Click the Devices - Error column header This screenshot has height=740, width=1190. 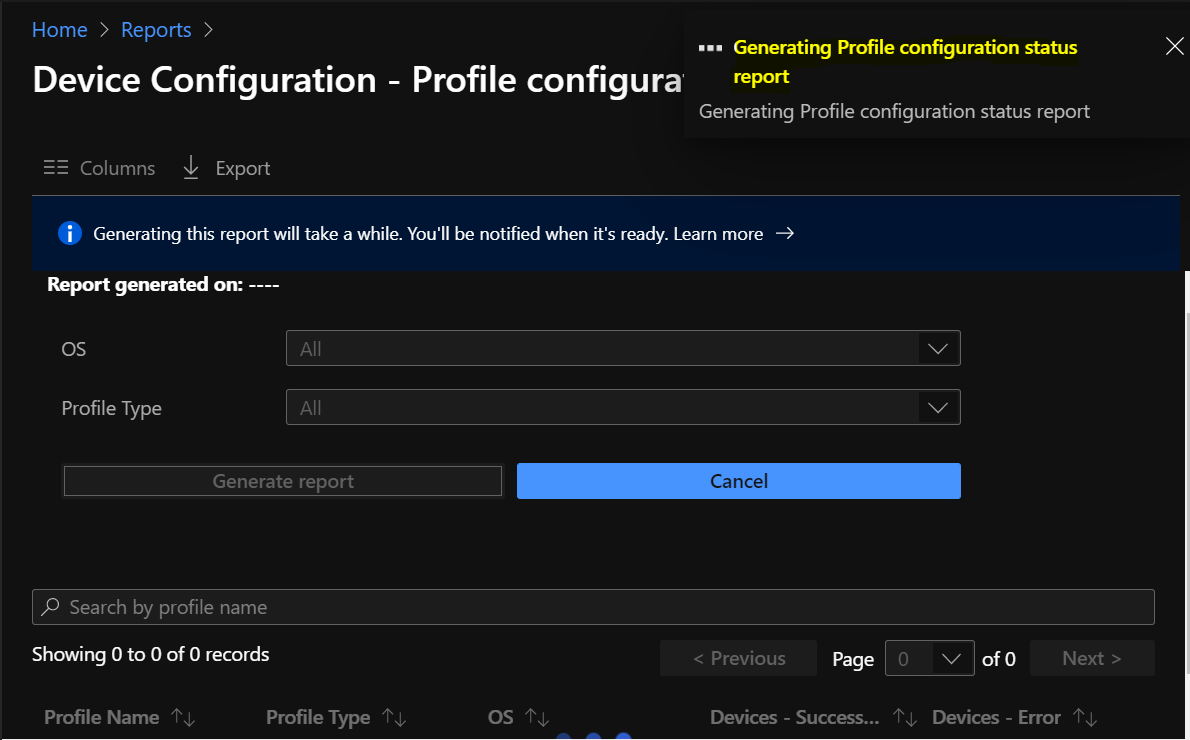pyautogui.click(x=996, y=717)
